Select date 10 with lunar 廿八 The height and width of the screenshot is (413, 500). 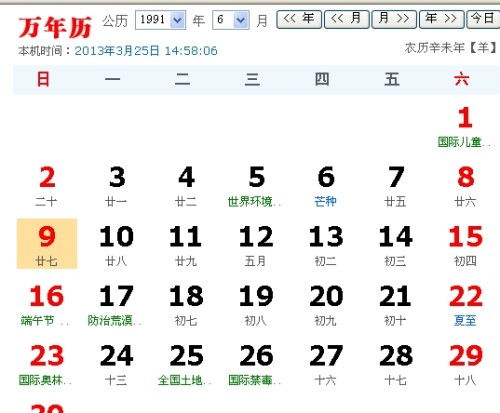pyautogui.click(x=117, y=245)
